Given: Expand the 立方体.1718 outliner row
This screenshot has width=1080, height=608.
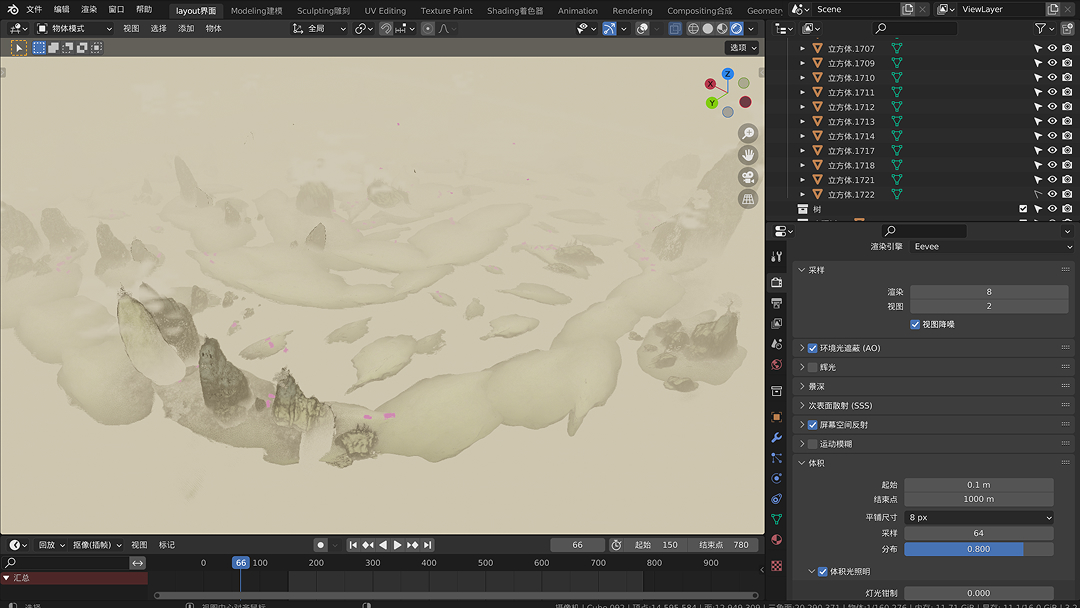Looking at the screenshot, I should 802,165.
